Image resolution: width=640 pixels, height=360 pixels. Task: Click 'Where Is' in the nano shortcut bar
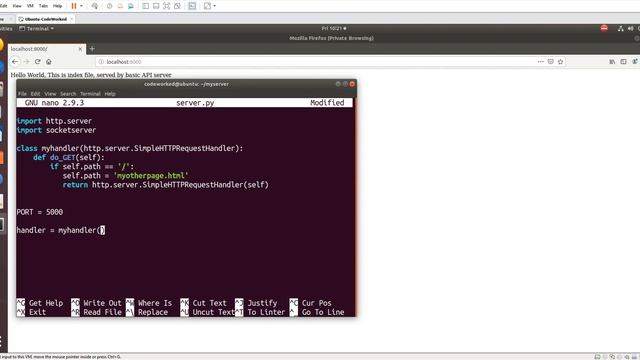(x=155, y=303)
